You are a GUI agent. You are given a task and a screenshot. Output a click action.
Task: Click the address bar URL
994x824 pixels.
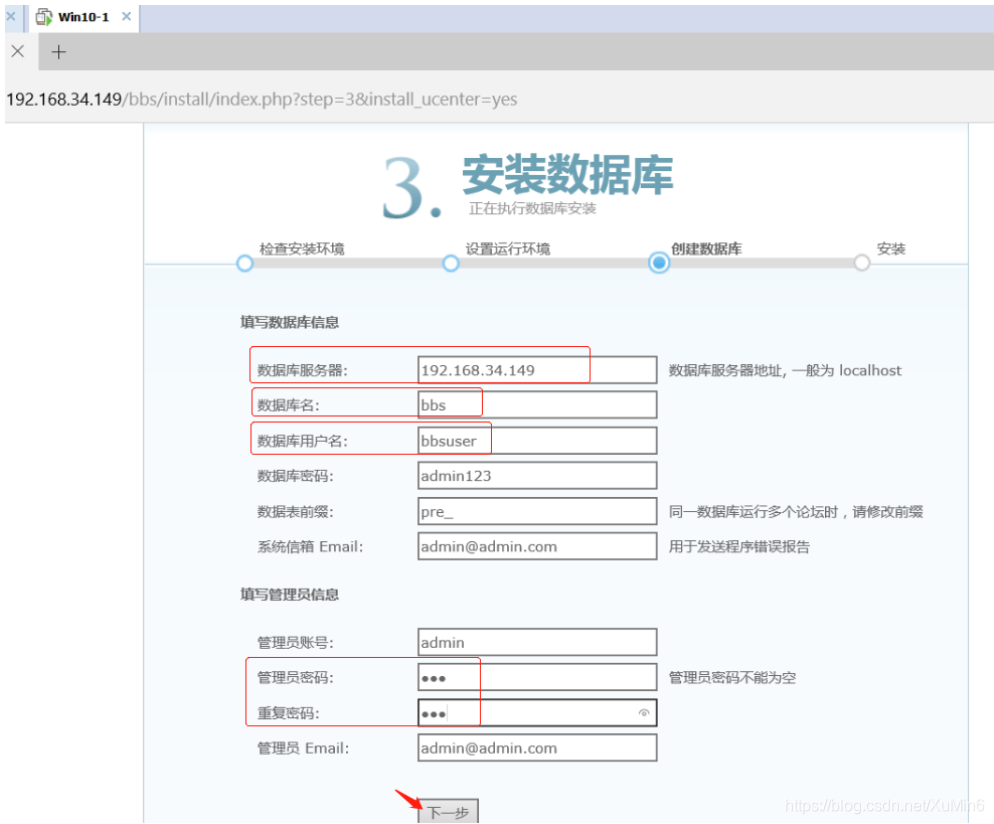tap(261, 100)
